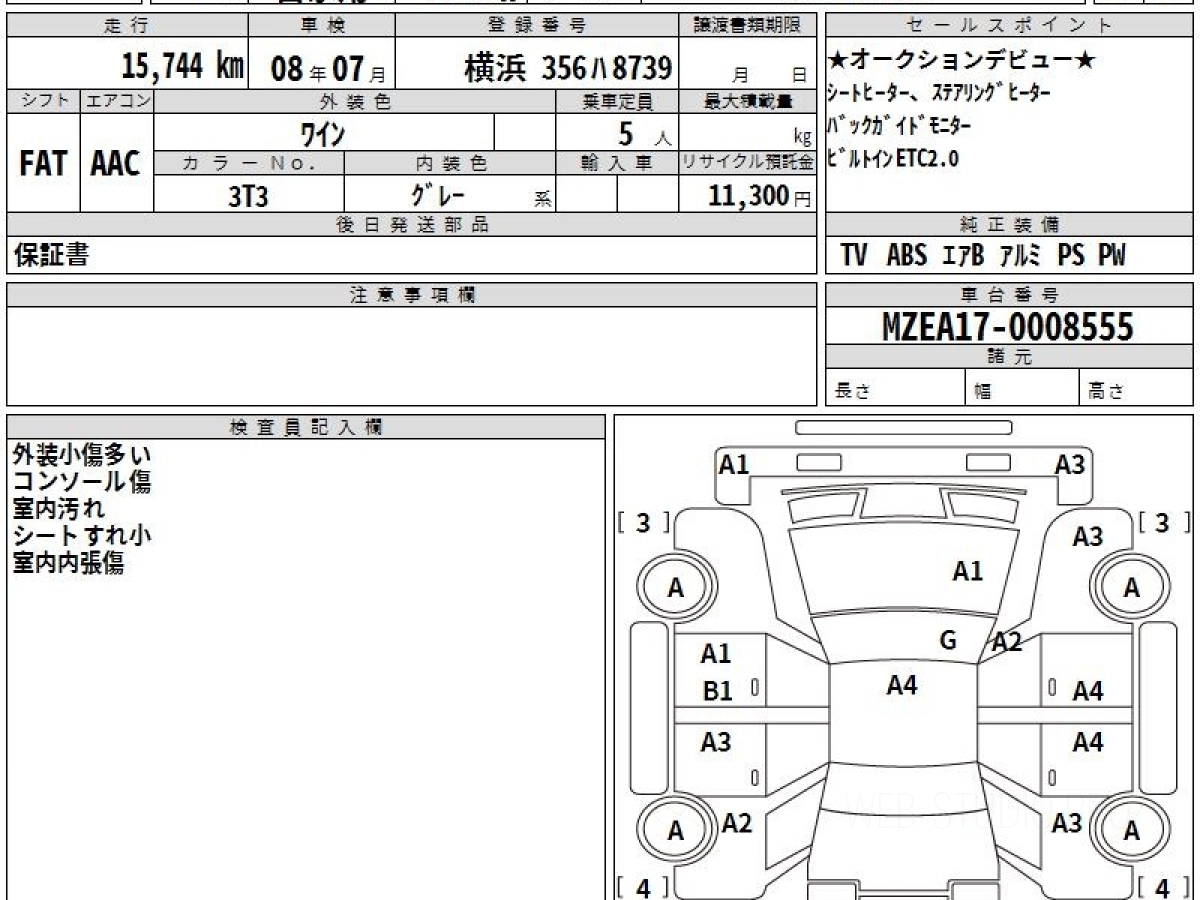Viewport: 1200px width, 900px height.
Task: Click PS in genuine equipment
Action: [x=1071, y=256]
